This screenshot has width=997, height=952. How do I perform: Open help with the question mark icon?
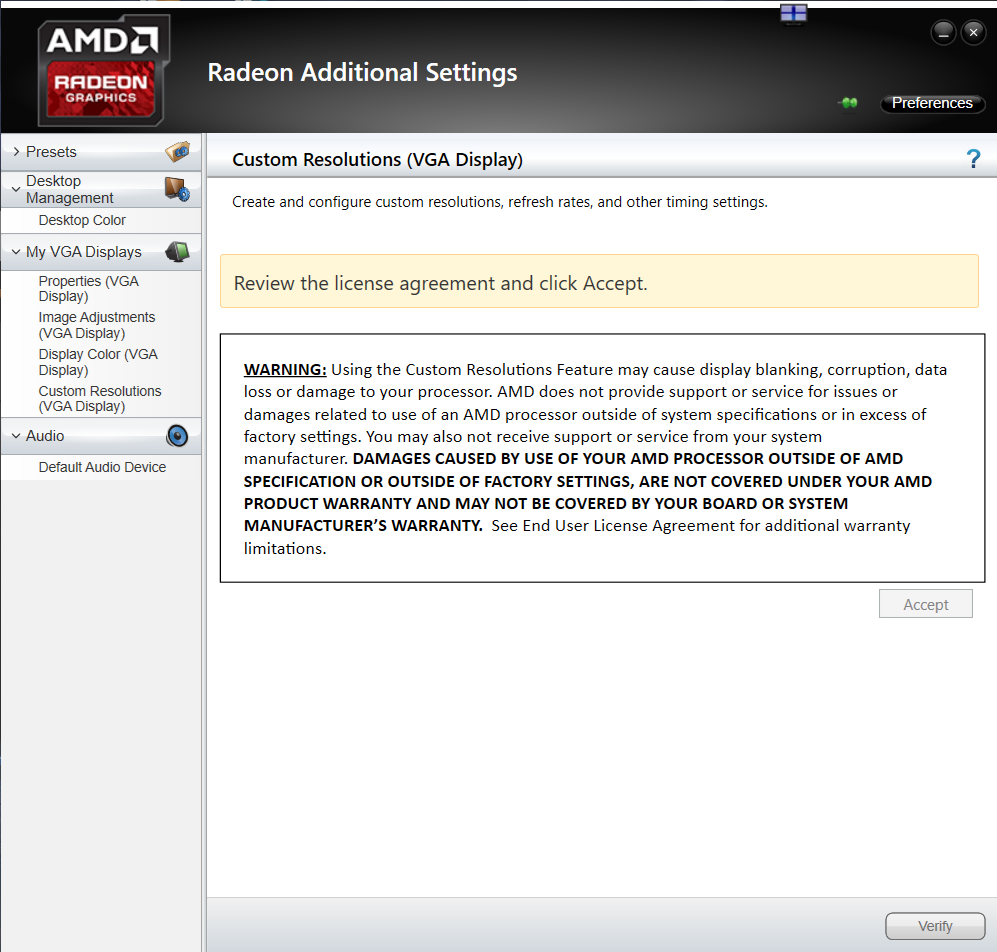pyautogui.click(x=973, y=158)
